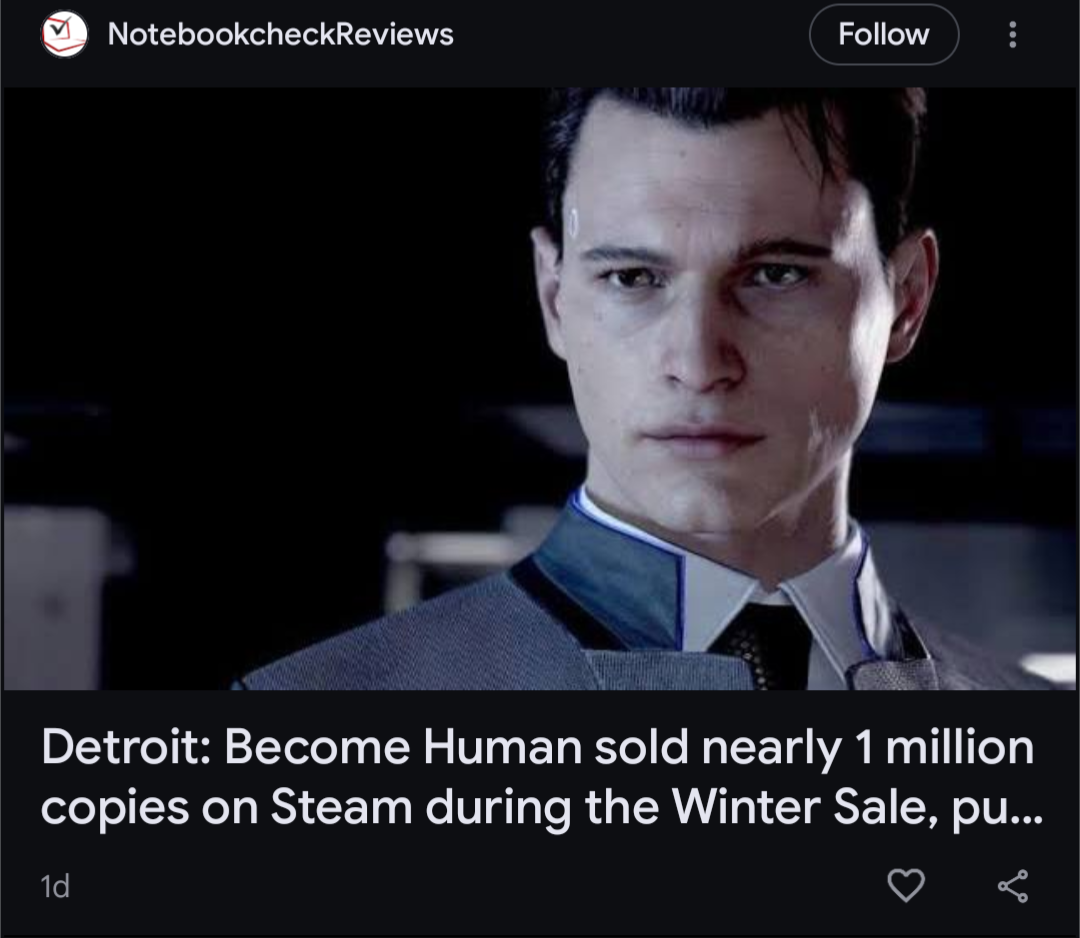Image resolution: width=1080 pixels, height=938 pixels.
Task: Select the headline text about Steam Winter Sale
Action: (x=541, y=777)
